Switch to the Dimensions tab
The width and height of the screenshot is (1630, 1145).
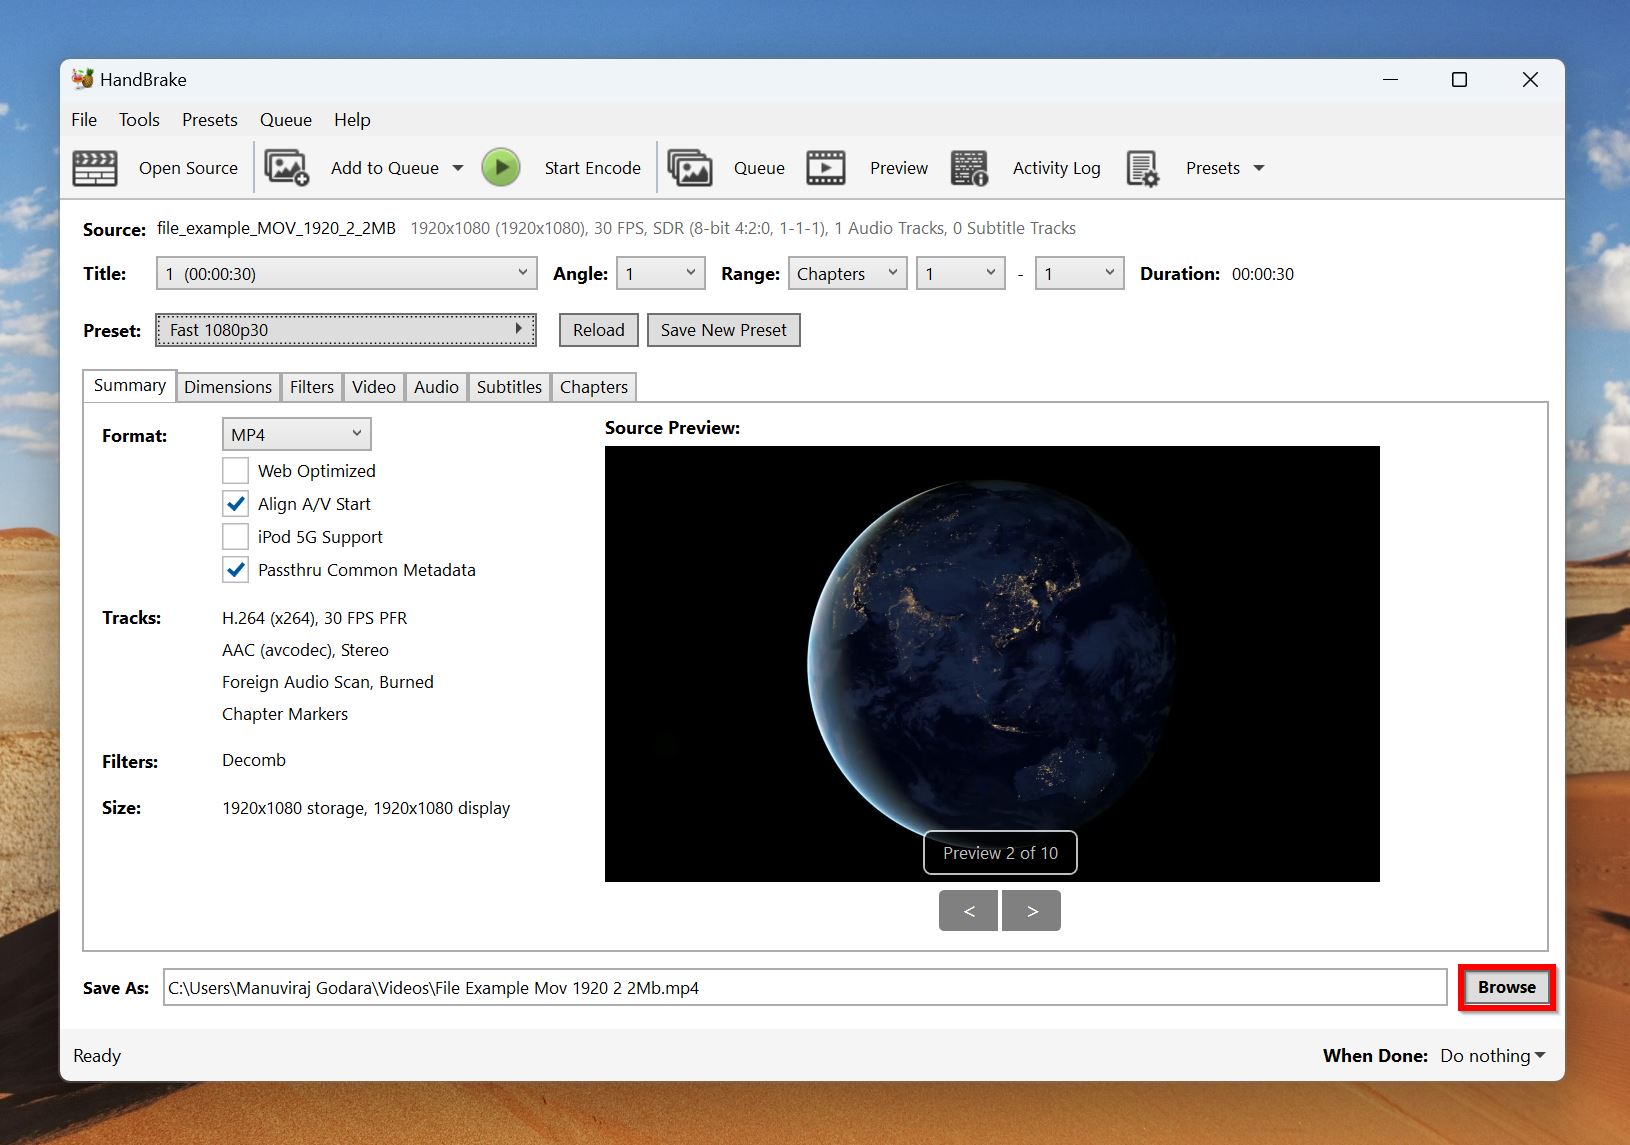(228, 386)
